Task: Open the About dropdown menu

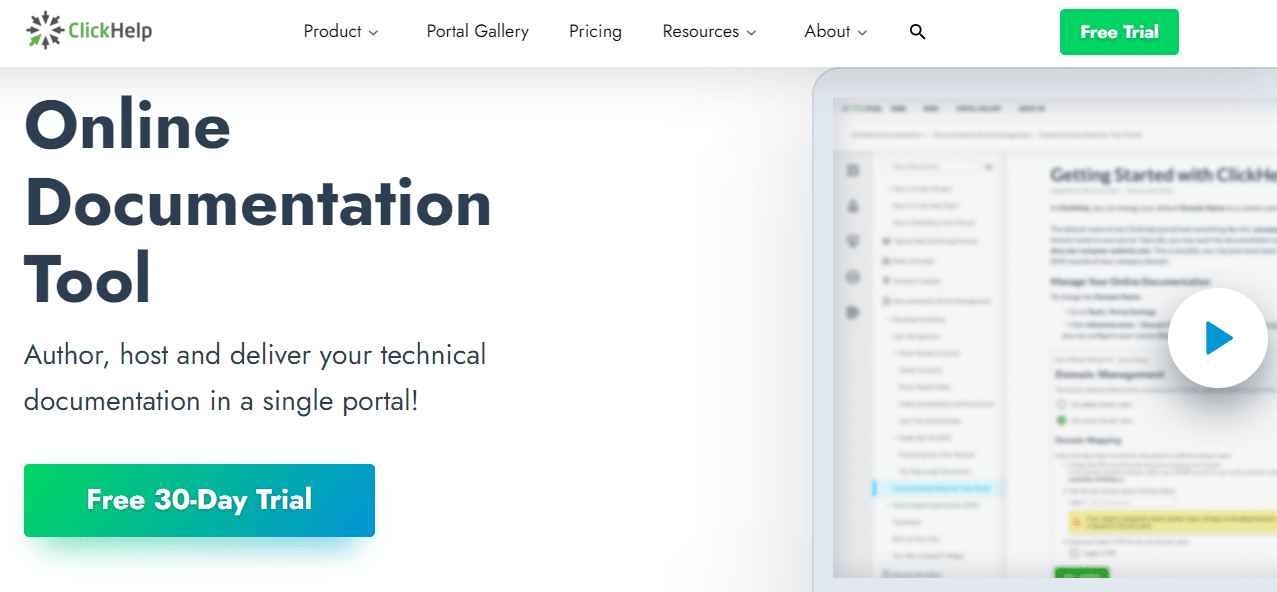Action: [x=835, y=32]
